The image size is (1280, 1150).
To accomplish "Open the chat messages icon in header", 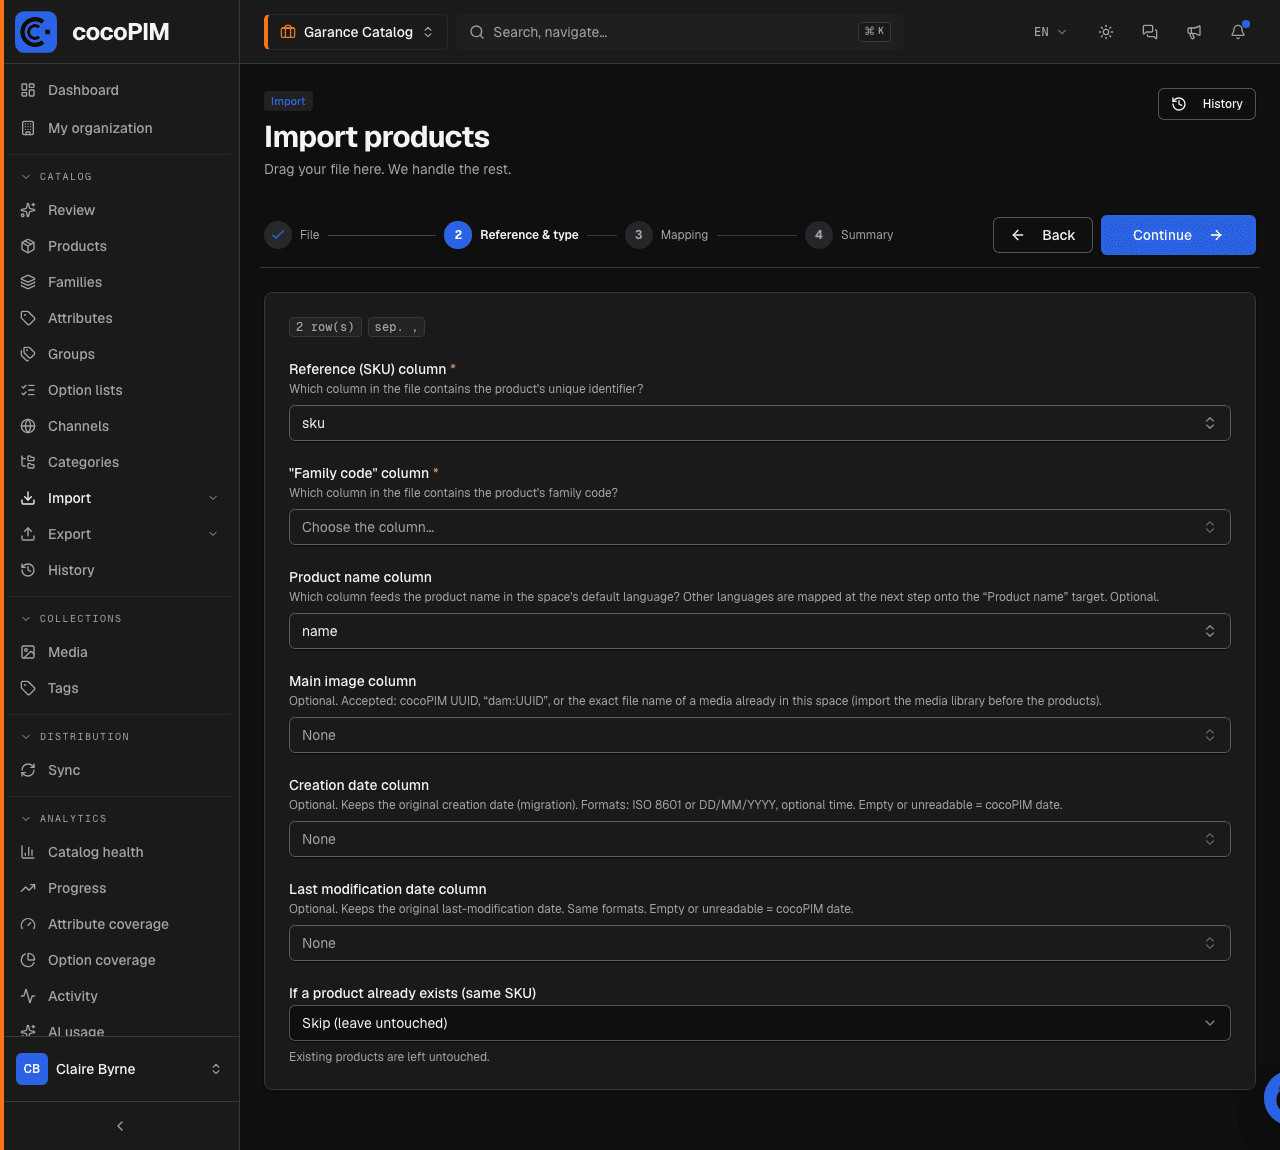I will (1150, 32).
